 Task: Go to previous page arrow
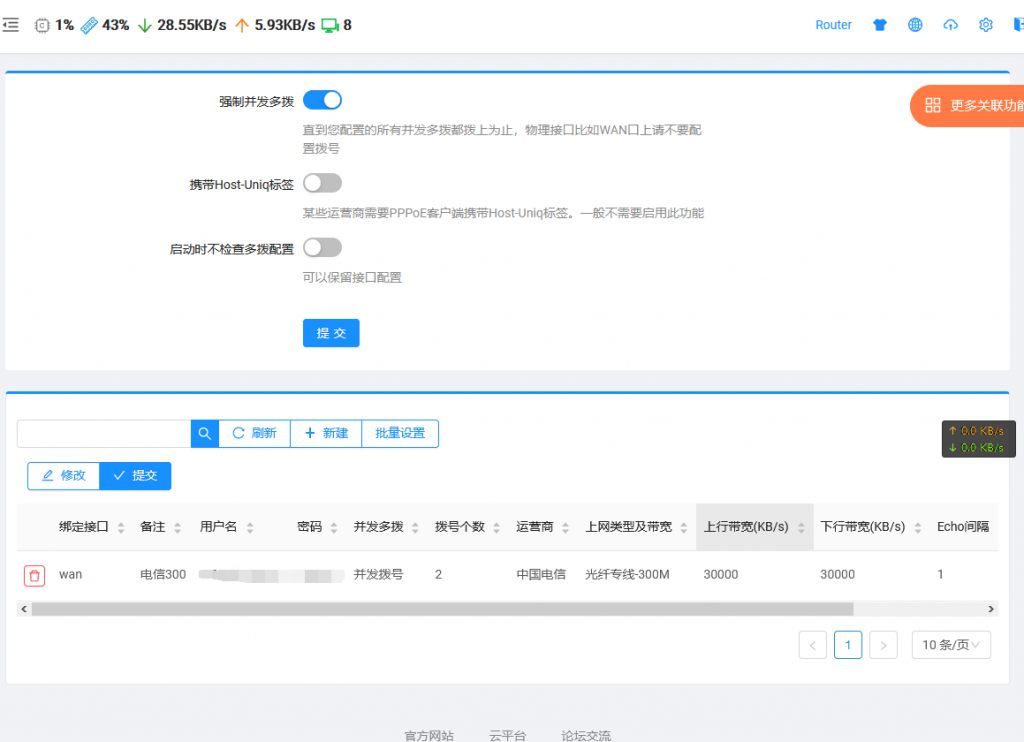click(x=813, y=645)
